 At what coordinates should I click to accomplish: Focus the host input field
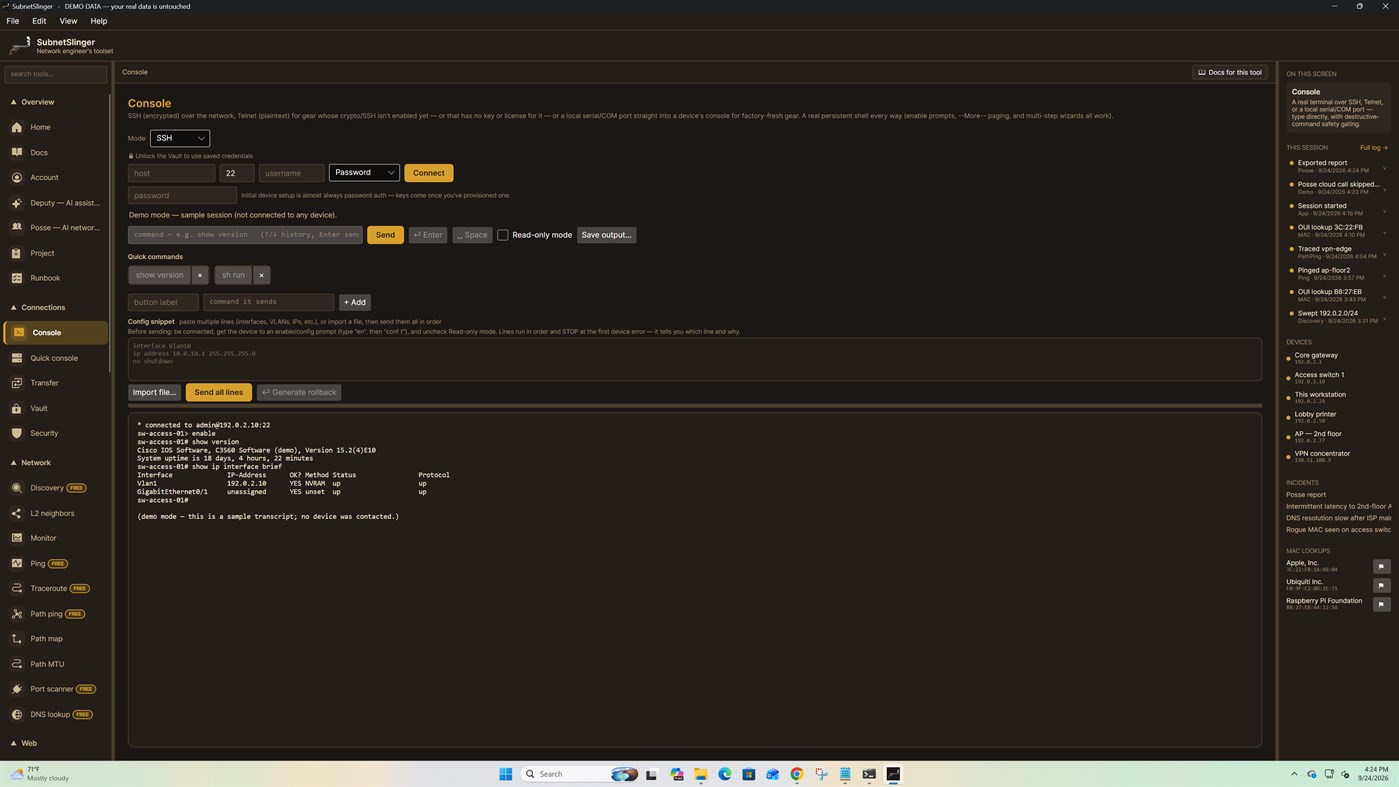(171, 173)
